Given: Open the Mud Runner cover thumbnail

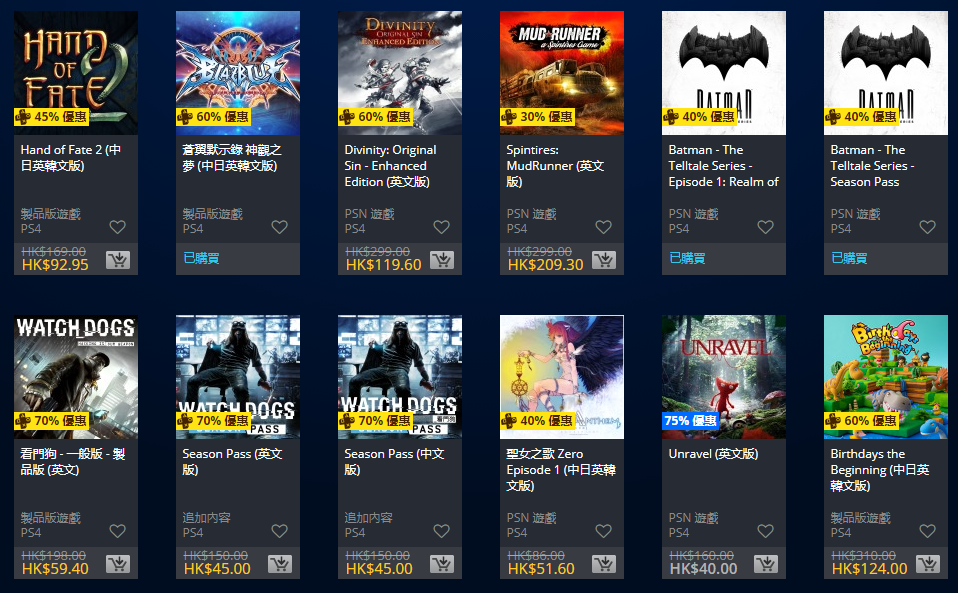Looking at the screenshot, I should point(562,73).
